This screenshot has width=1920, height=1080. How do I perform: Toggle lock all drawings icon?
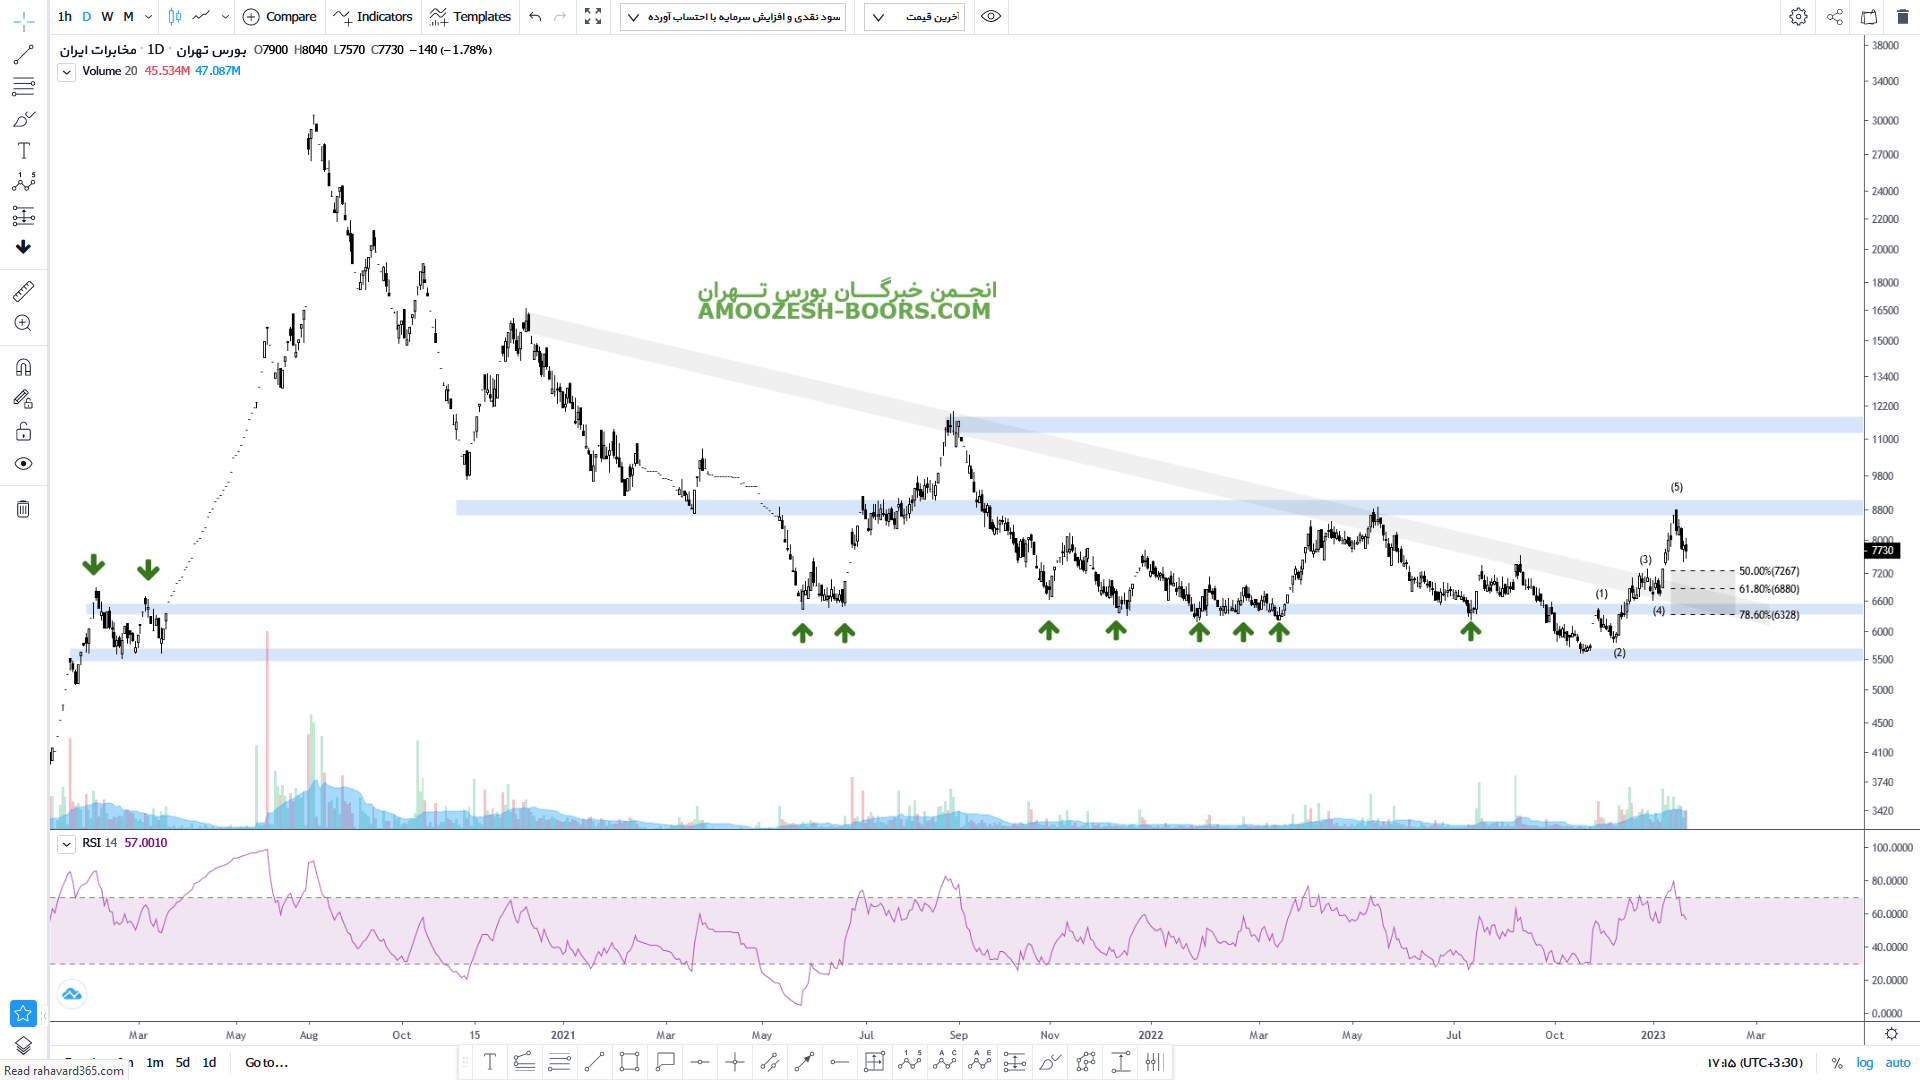click(23, 432)
